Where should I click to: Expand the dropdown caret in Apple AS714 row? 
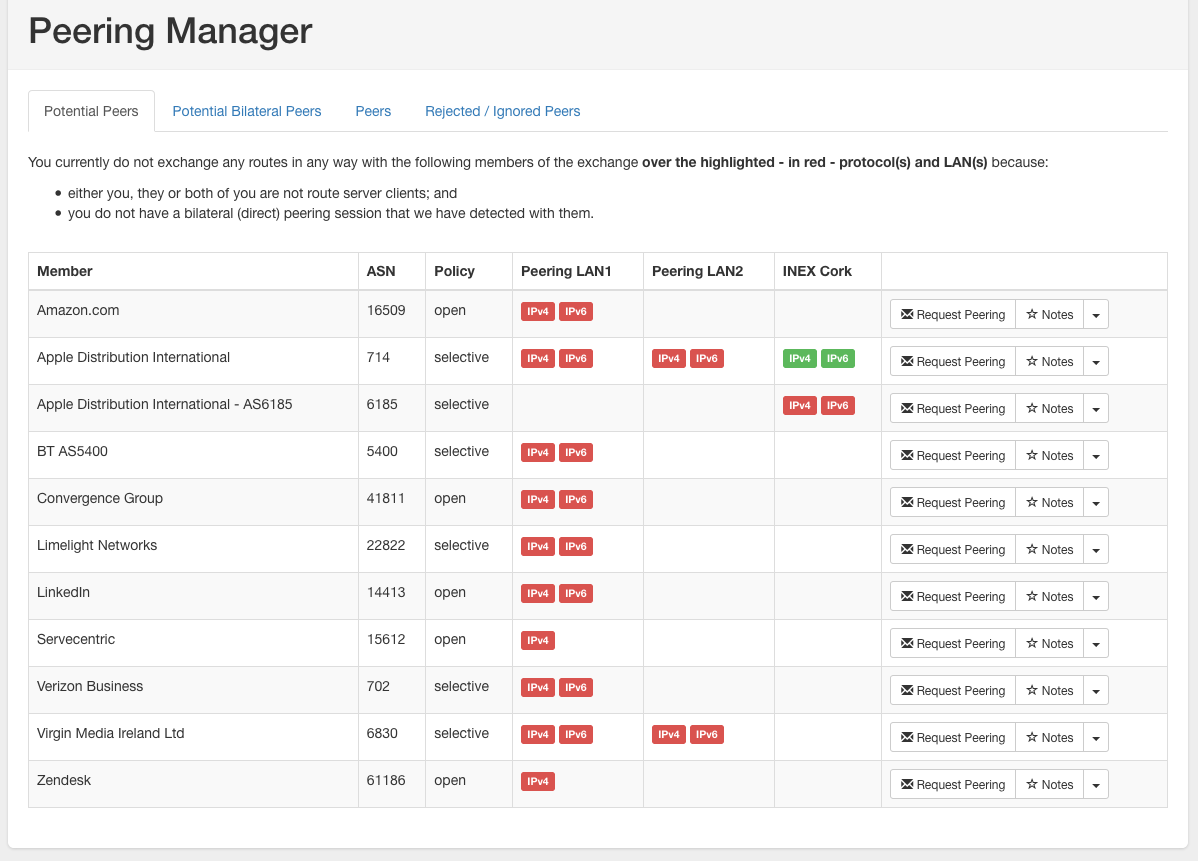pyautogui.click(x=1096, y=361)
